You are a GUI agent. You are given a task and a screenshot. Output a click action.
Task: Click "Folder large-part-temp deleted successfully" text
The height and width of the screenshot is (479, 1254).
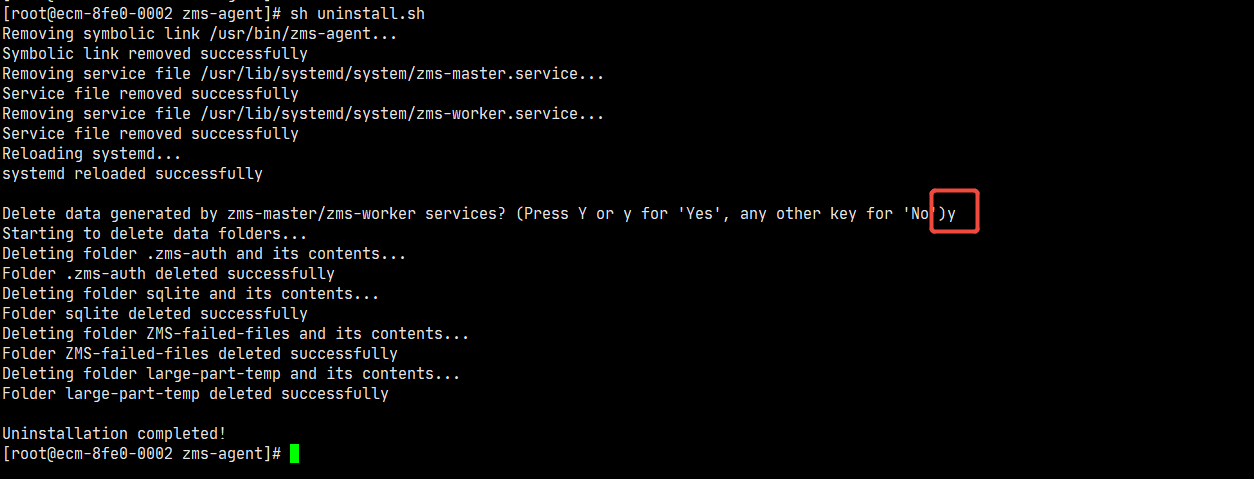click(195, 394)
